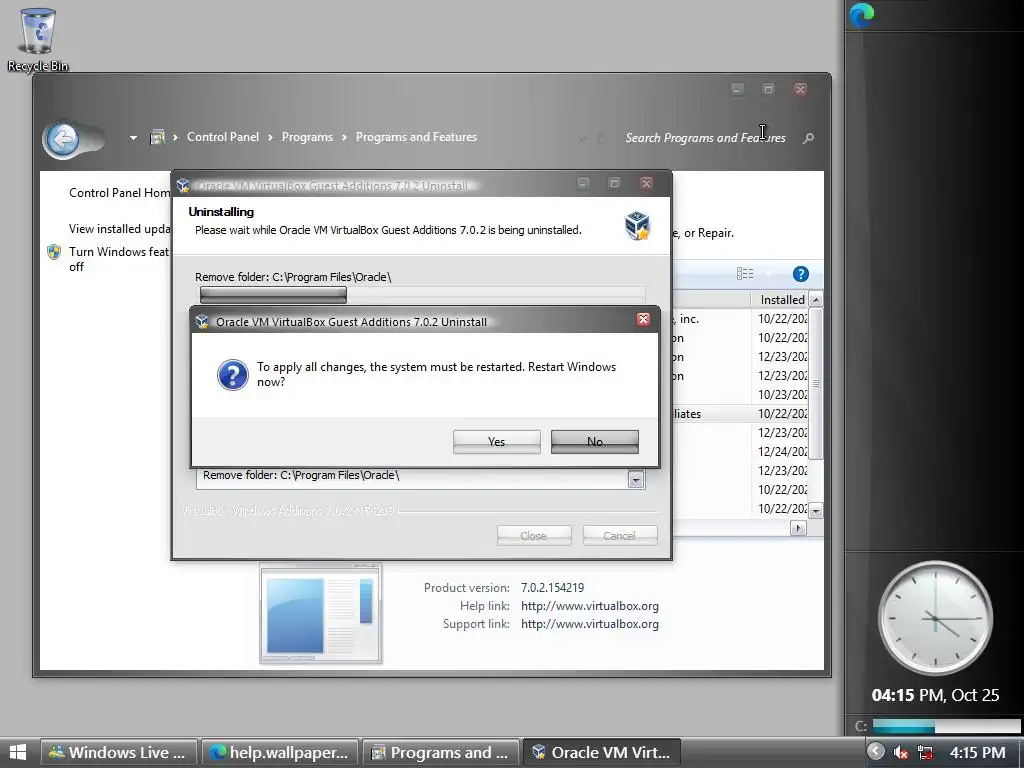
Task: Click the horizontal scroll-right arrow
Action: coord(798,527)
